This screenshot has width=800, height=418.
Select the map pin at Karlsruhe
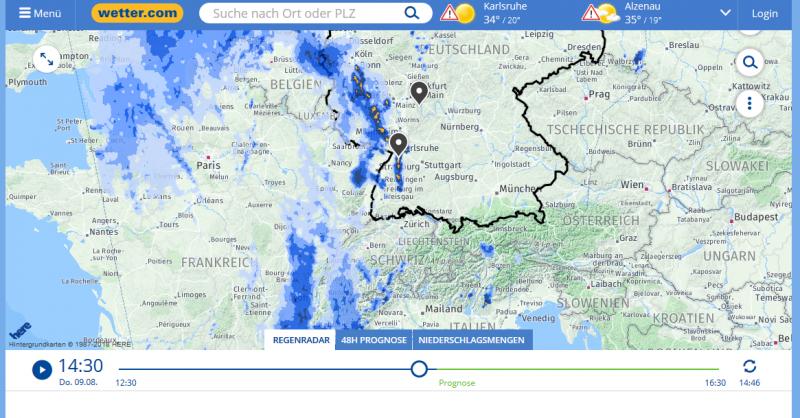[398, 144]
